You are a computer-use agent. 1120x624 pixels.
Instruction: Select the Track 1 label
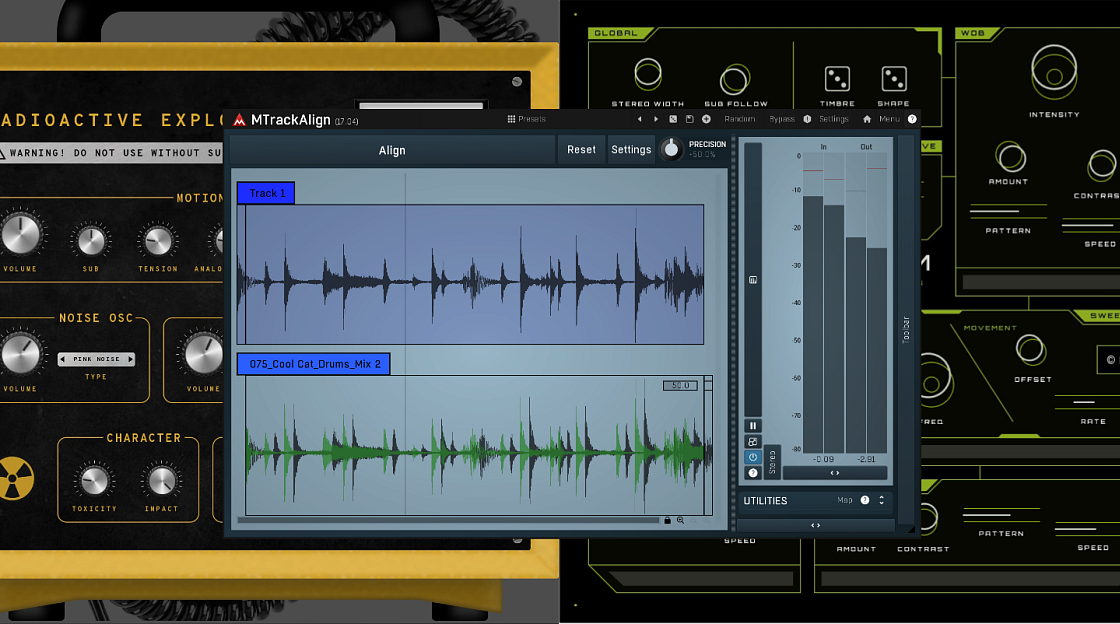[266, 193]
